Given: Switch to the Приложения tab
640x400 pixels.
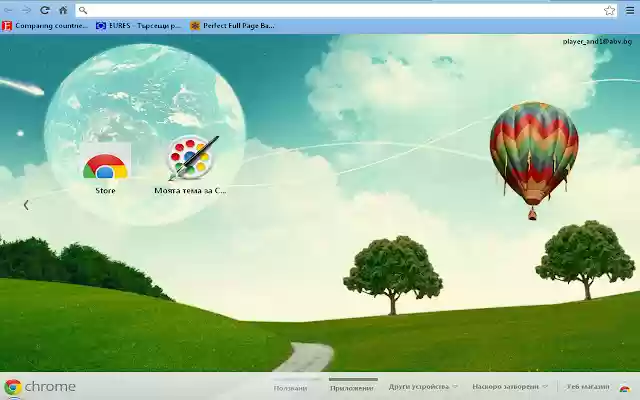Looking at the screenshot, I should (x=352, y=388).
